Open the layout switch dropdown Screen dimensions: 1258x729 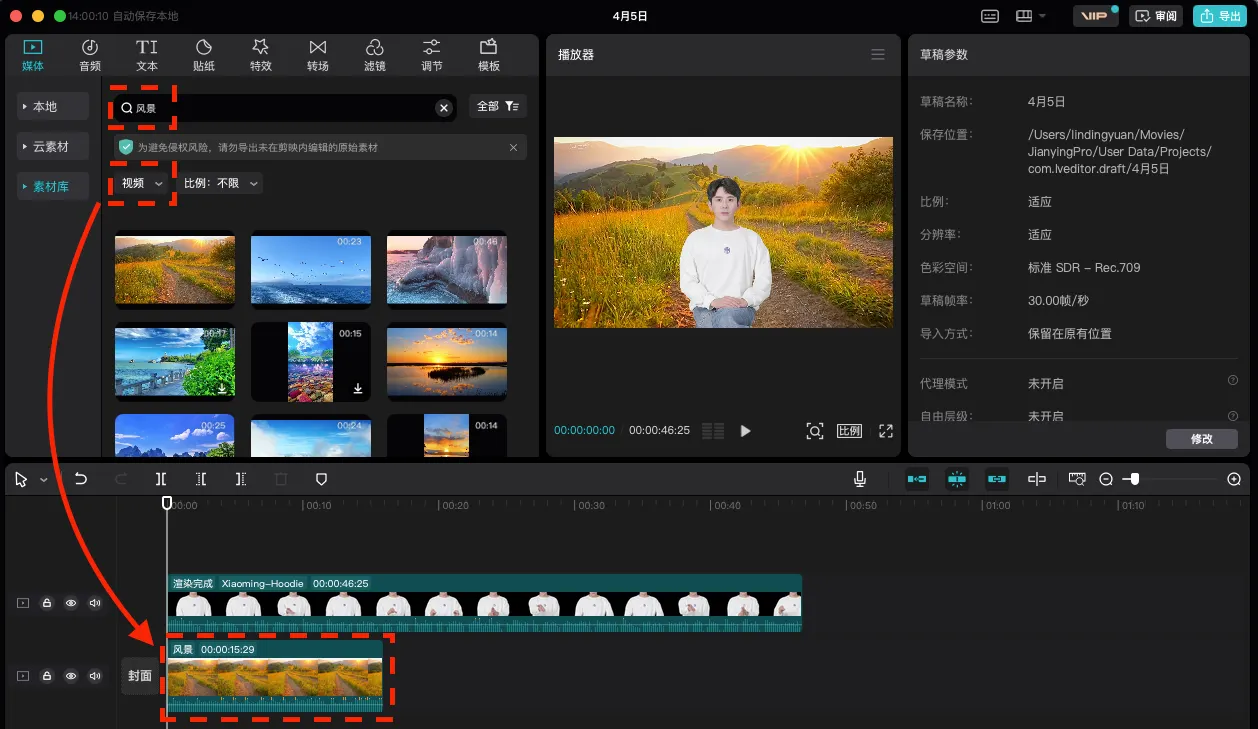[x=1030, y=16]
